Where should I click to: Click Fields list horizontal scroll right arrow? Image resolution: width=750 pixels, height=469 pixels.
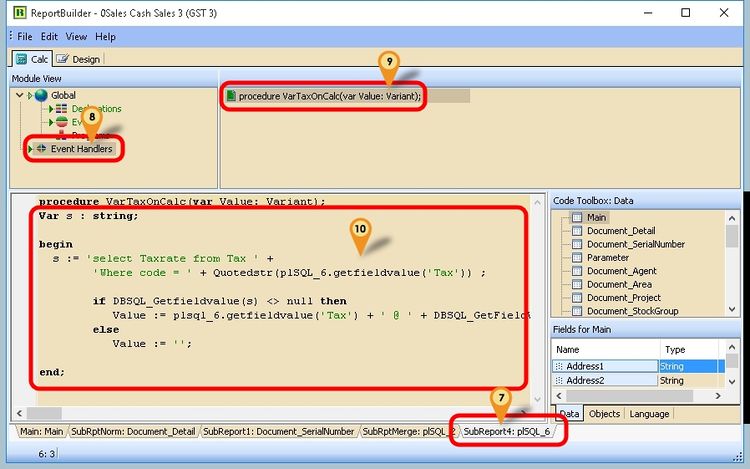pos(717,396)
